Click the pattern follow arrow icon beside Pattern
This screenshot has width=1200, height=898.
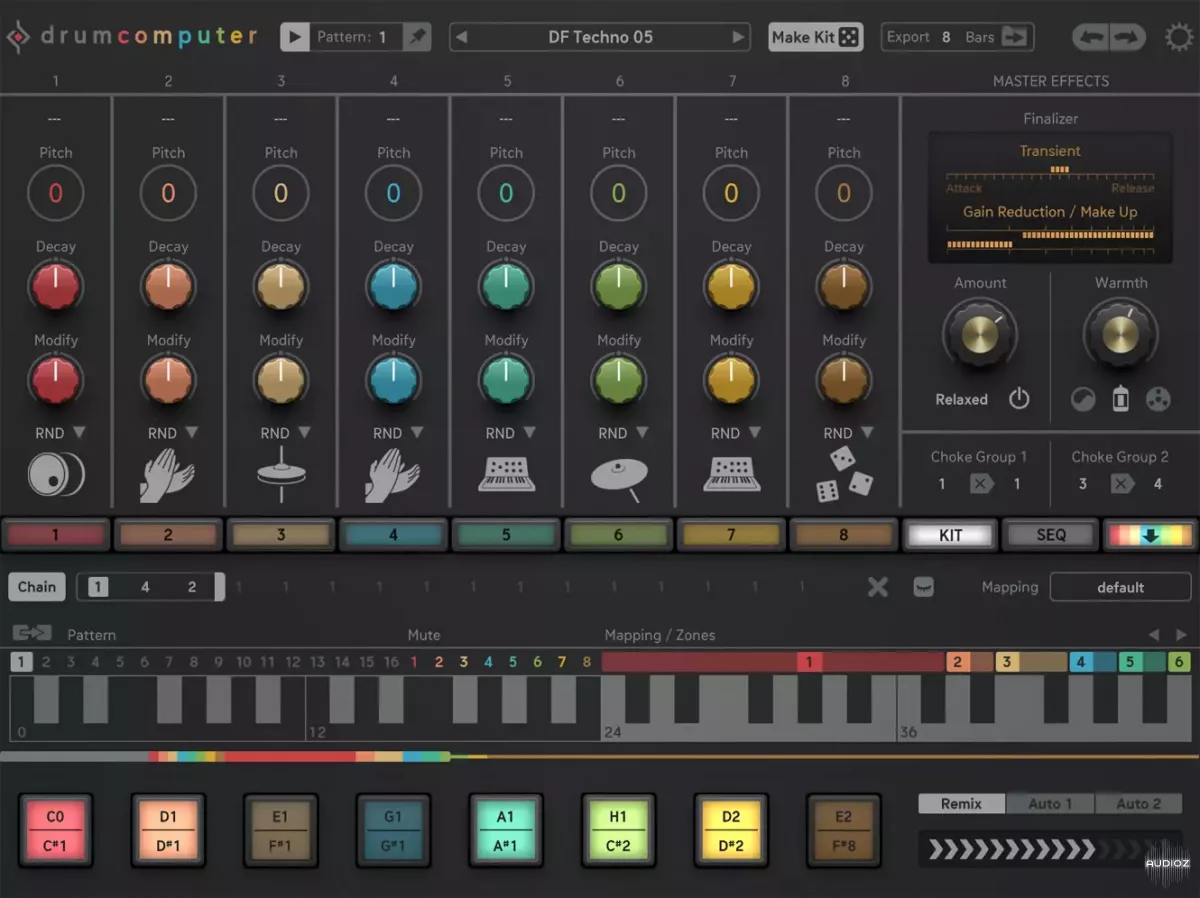(x=32, y=634)
